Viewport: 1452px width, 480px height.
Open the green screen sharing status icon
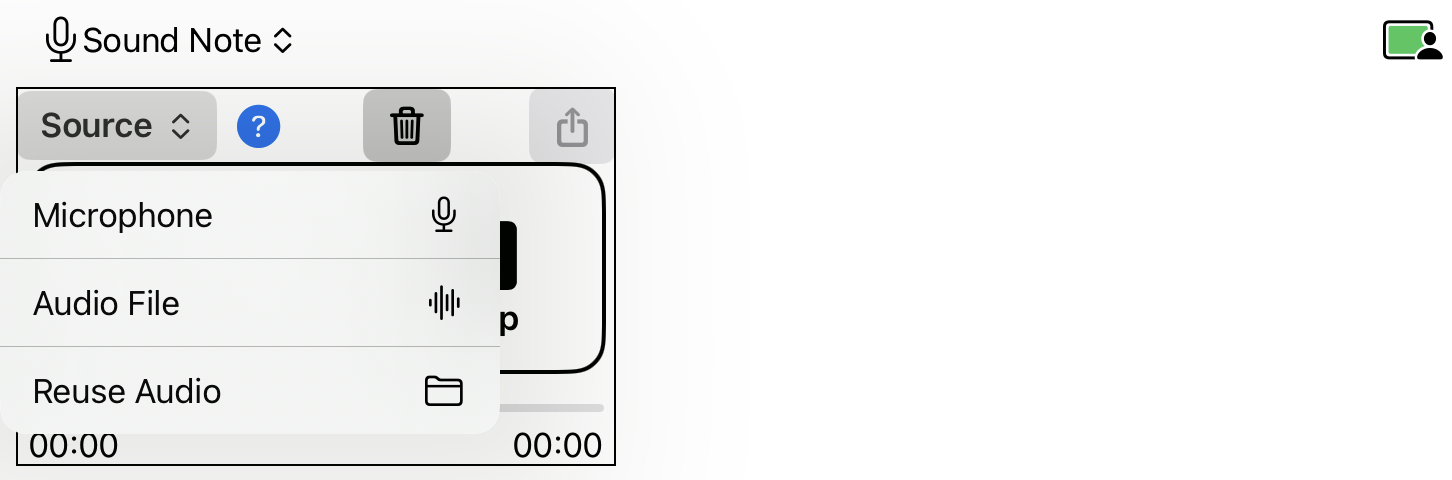[1412, 41]
